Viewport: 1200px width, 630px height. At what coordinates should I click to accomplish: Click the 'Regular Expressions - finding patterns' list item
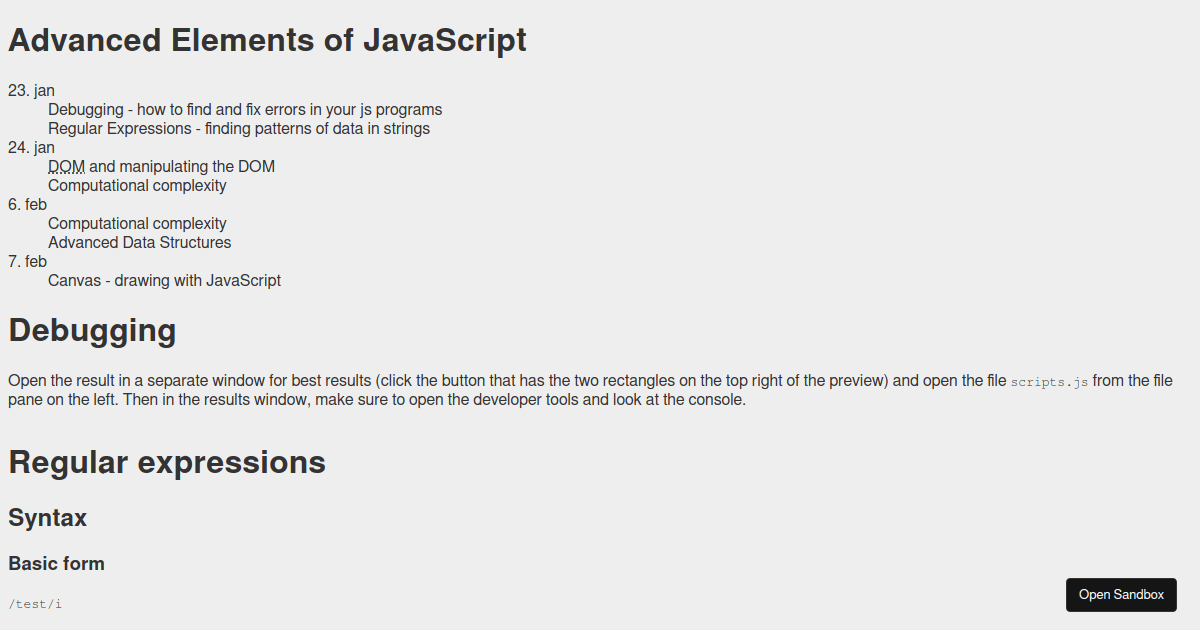click(239, 129)
